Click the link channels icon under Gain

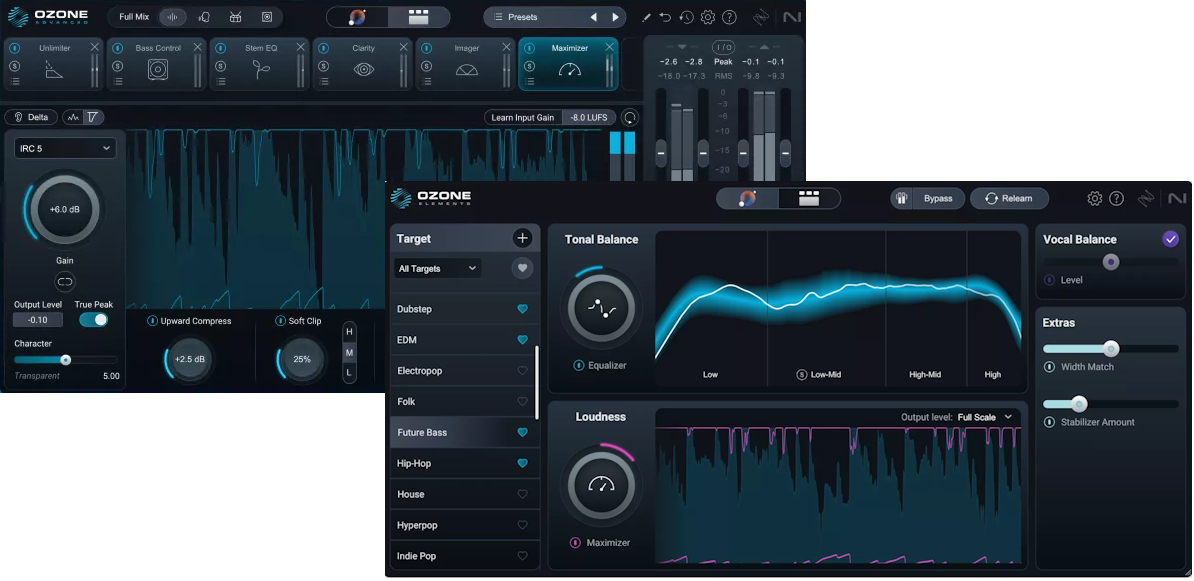click(x=65, y=282)
